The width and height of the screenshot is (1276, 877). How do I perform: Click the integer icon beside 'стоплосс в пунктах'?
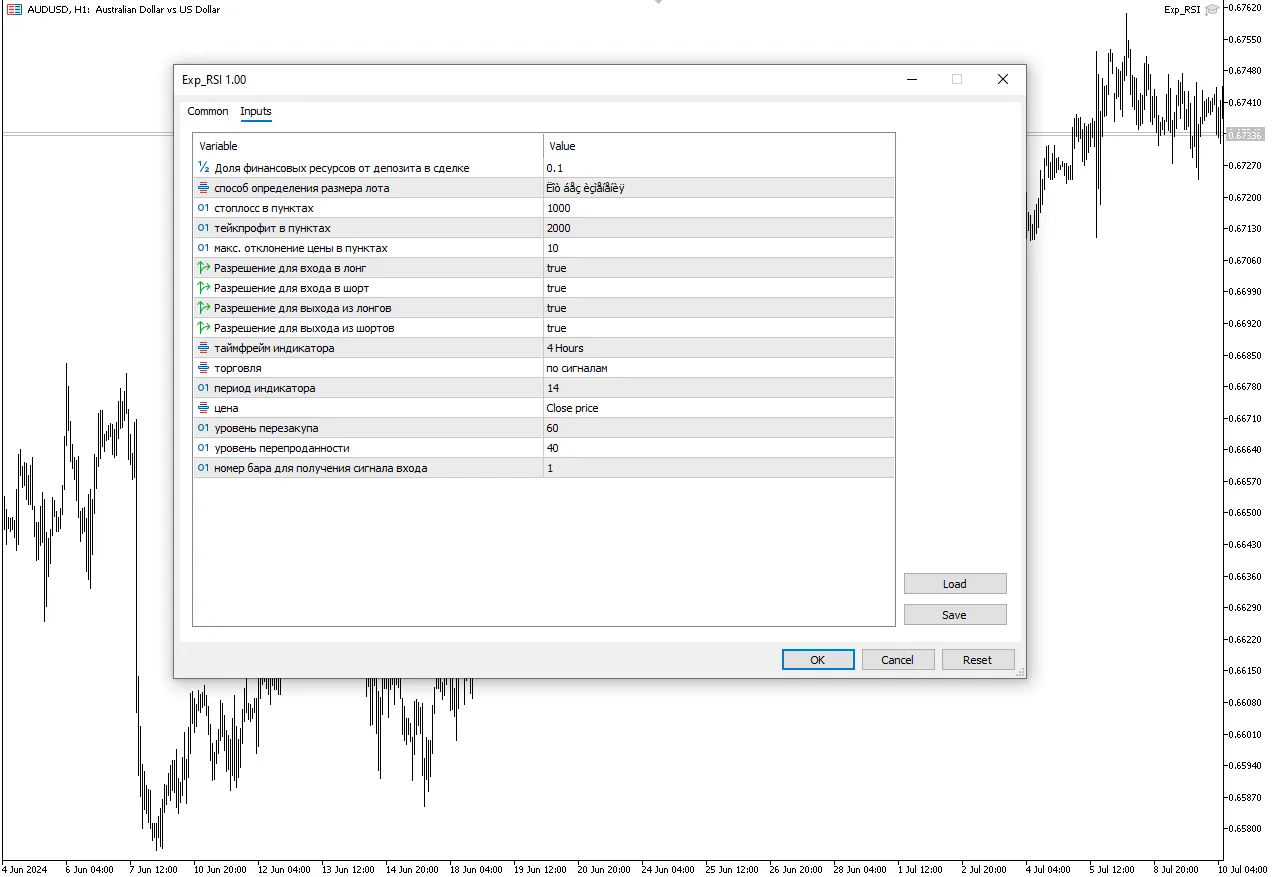[x=203, y=208]
